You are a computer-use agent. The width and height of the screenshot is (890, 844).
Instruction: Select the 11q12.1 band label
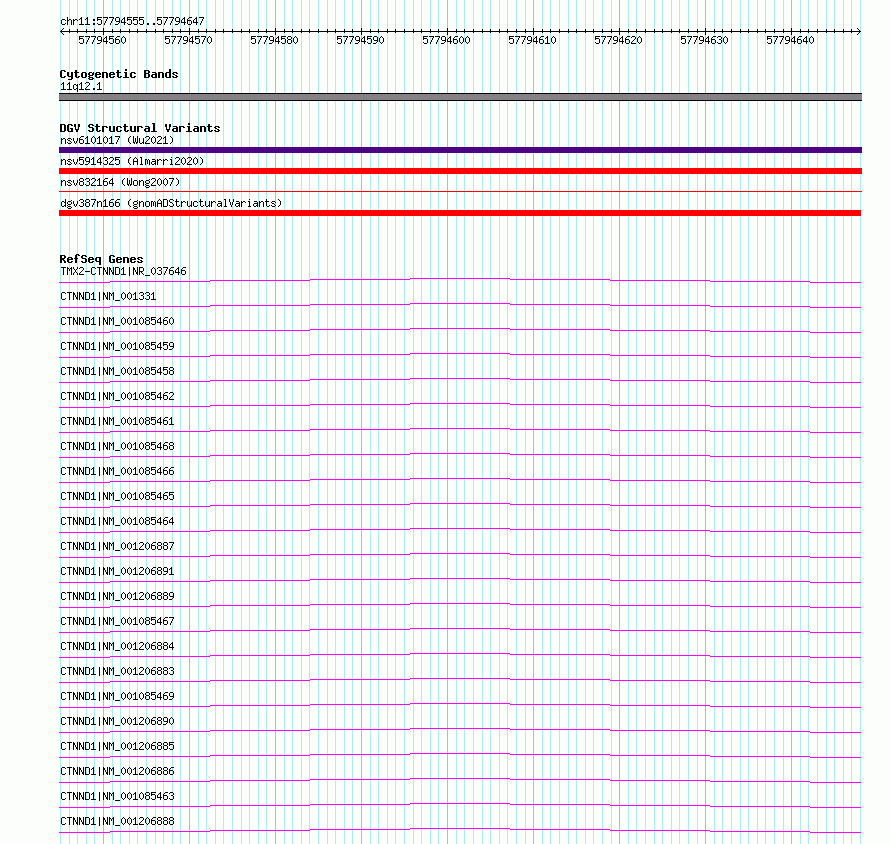81,86
